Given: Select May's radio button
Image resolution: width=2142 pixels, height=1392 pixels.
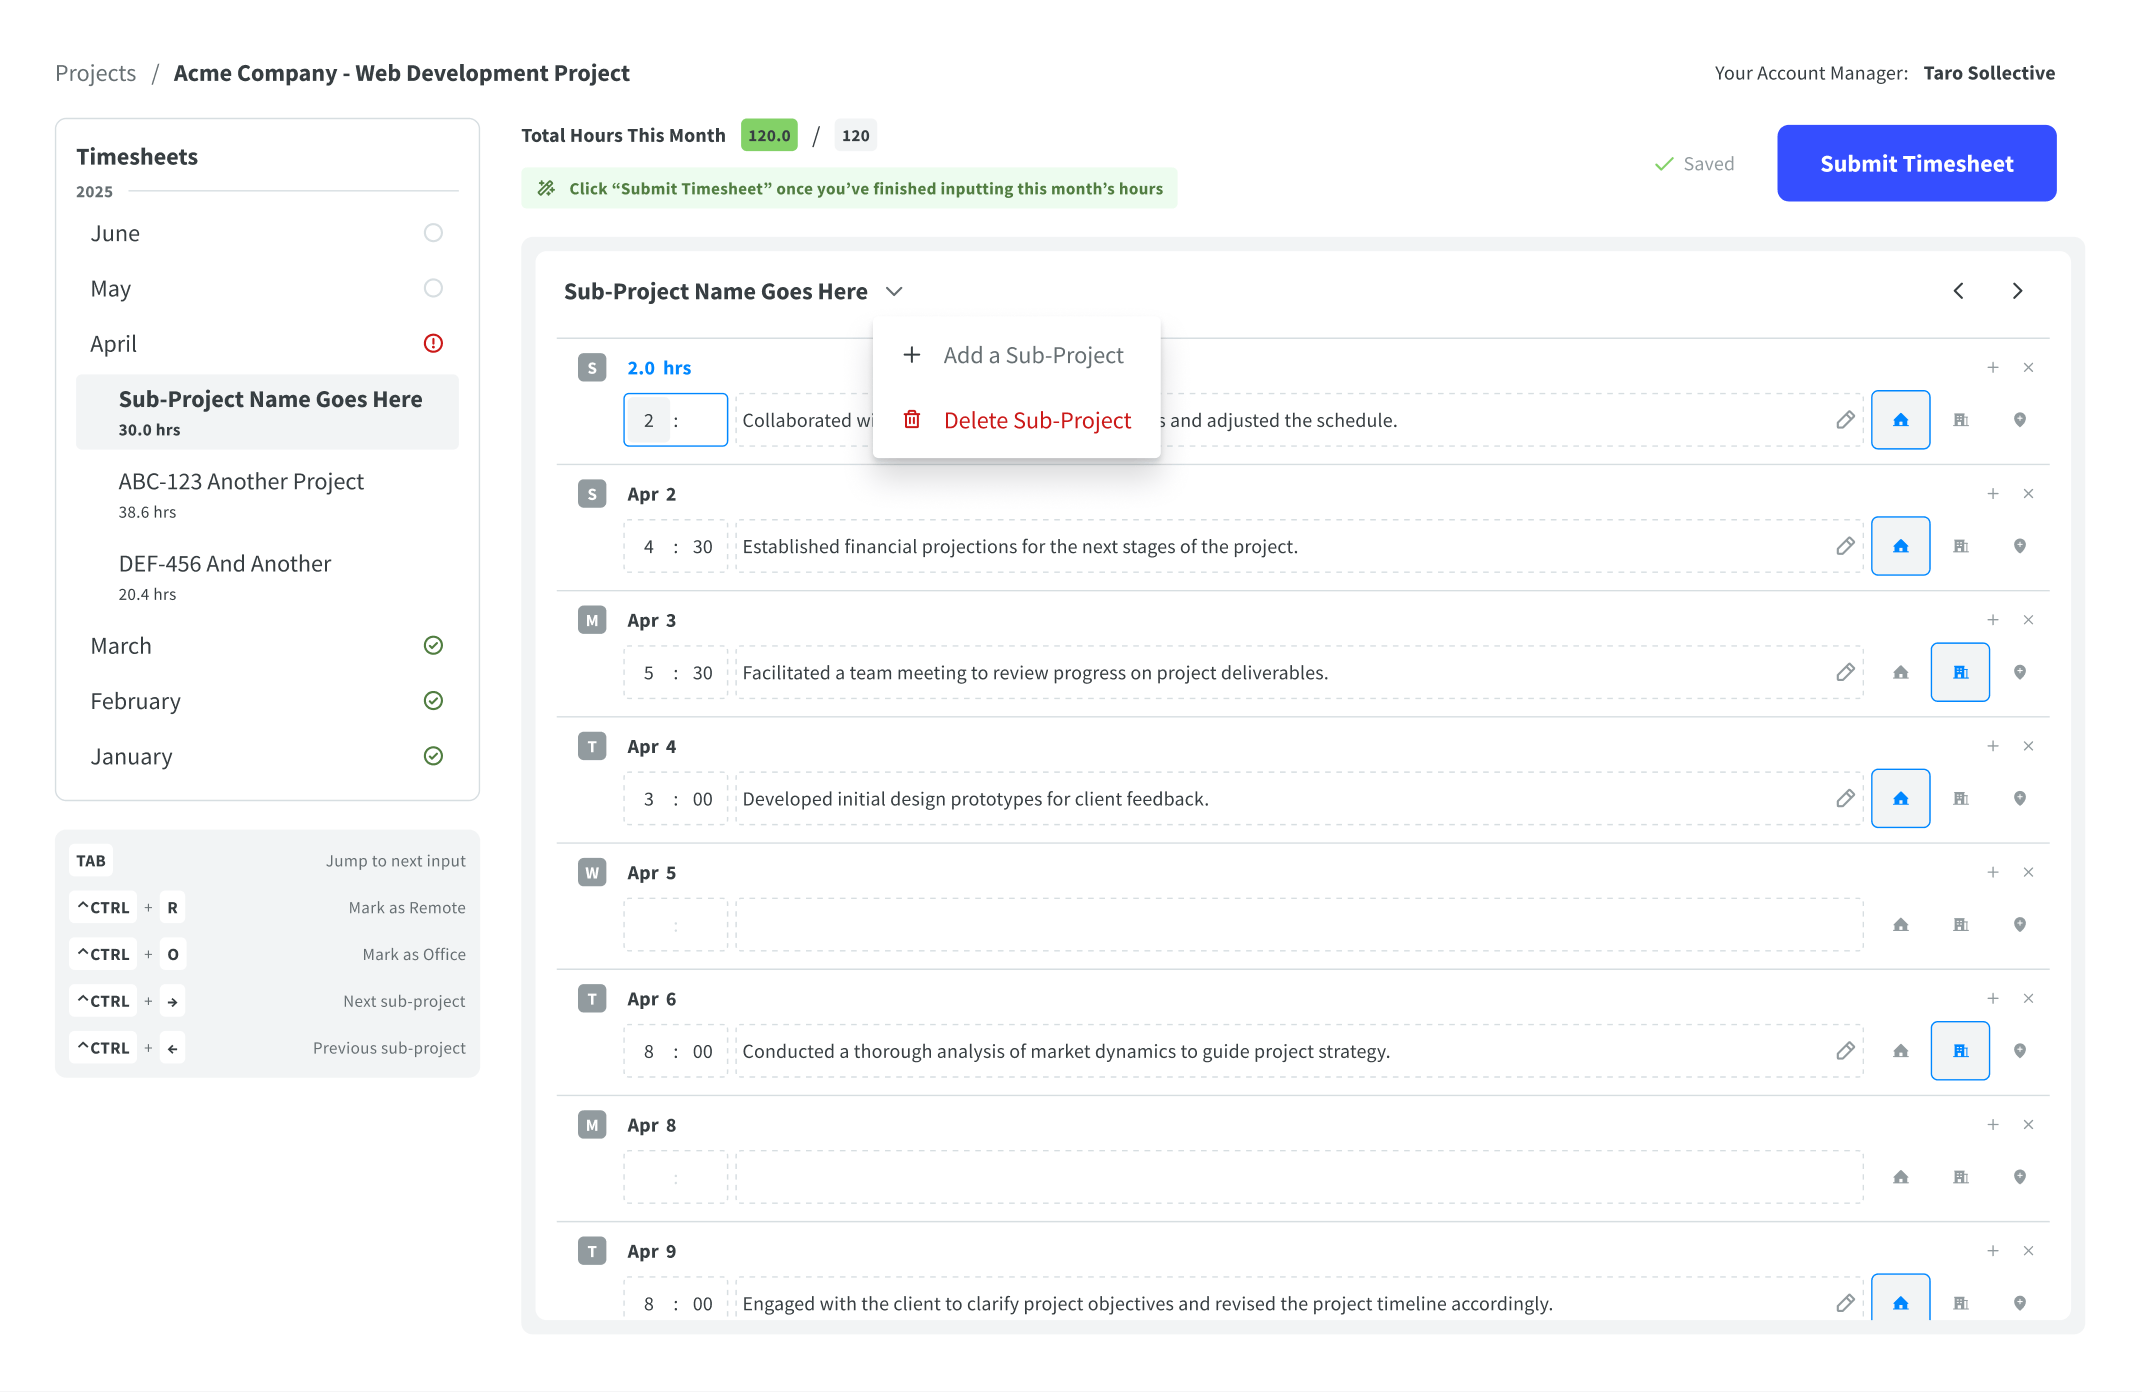Looking at the screenshot, I should click(433, 287).
